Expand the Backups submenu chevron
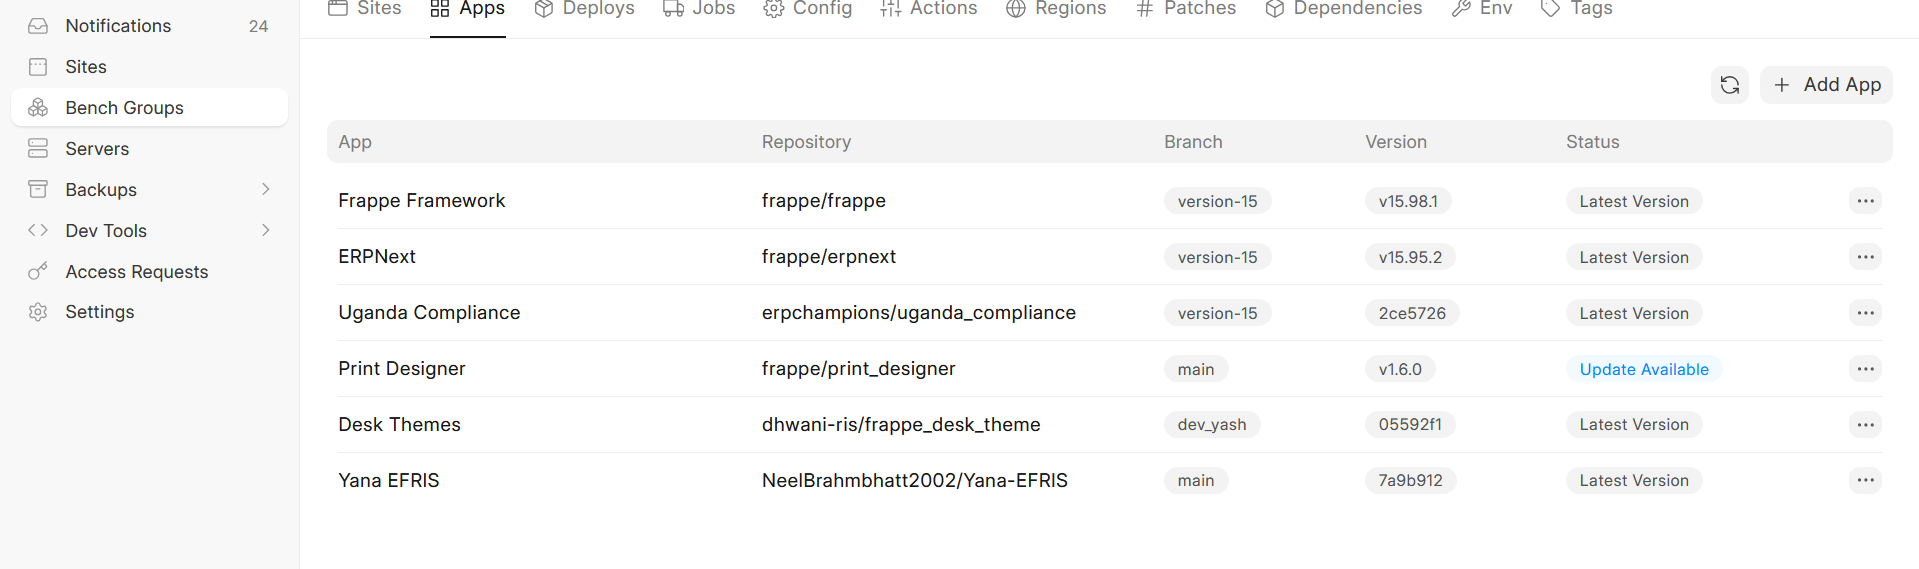Screen dimensions: 1919x569 pos(265,190)
